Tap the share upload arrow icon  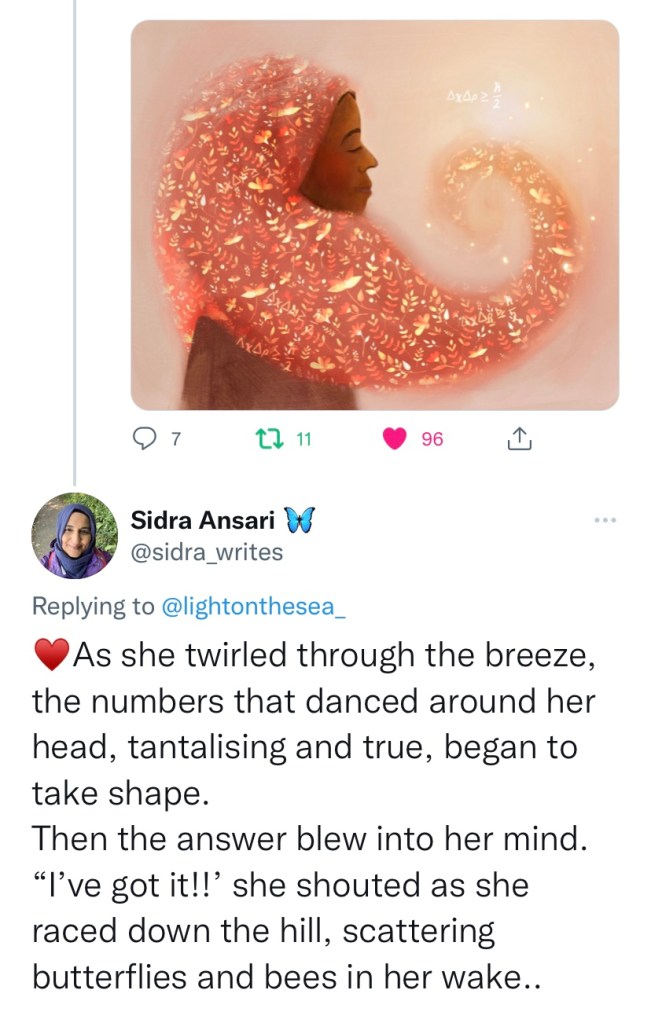(x=518, y=437)
